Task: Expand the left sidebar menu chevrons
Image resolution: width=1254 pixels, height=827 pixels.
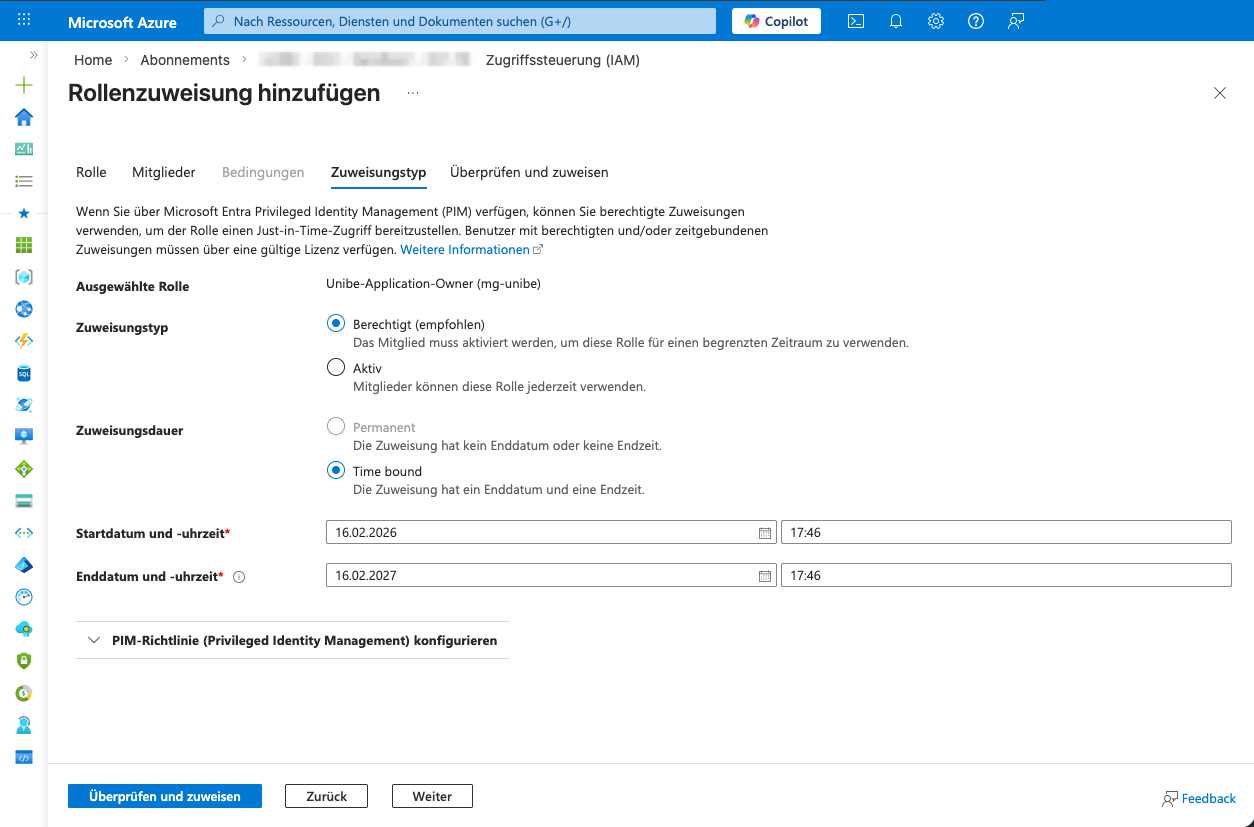Action: (34, 55)
